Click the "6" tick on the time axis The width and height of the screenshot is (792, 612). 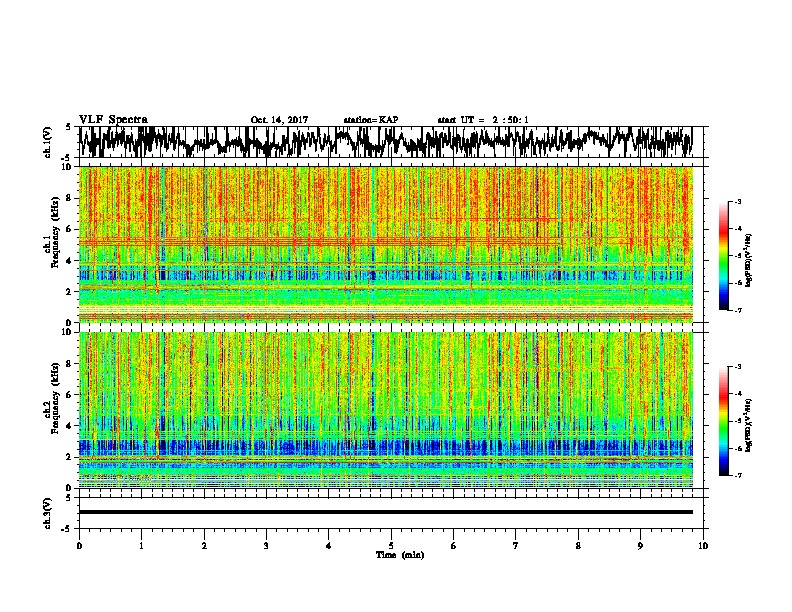[x=453, y=546]
